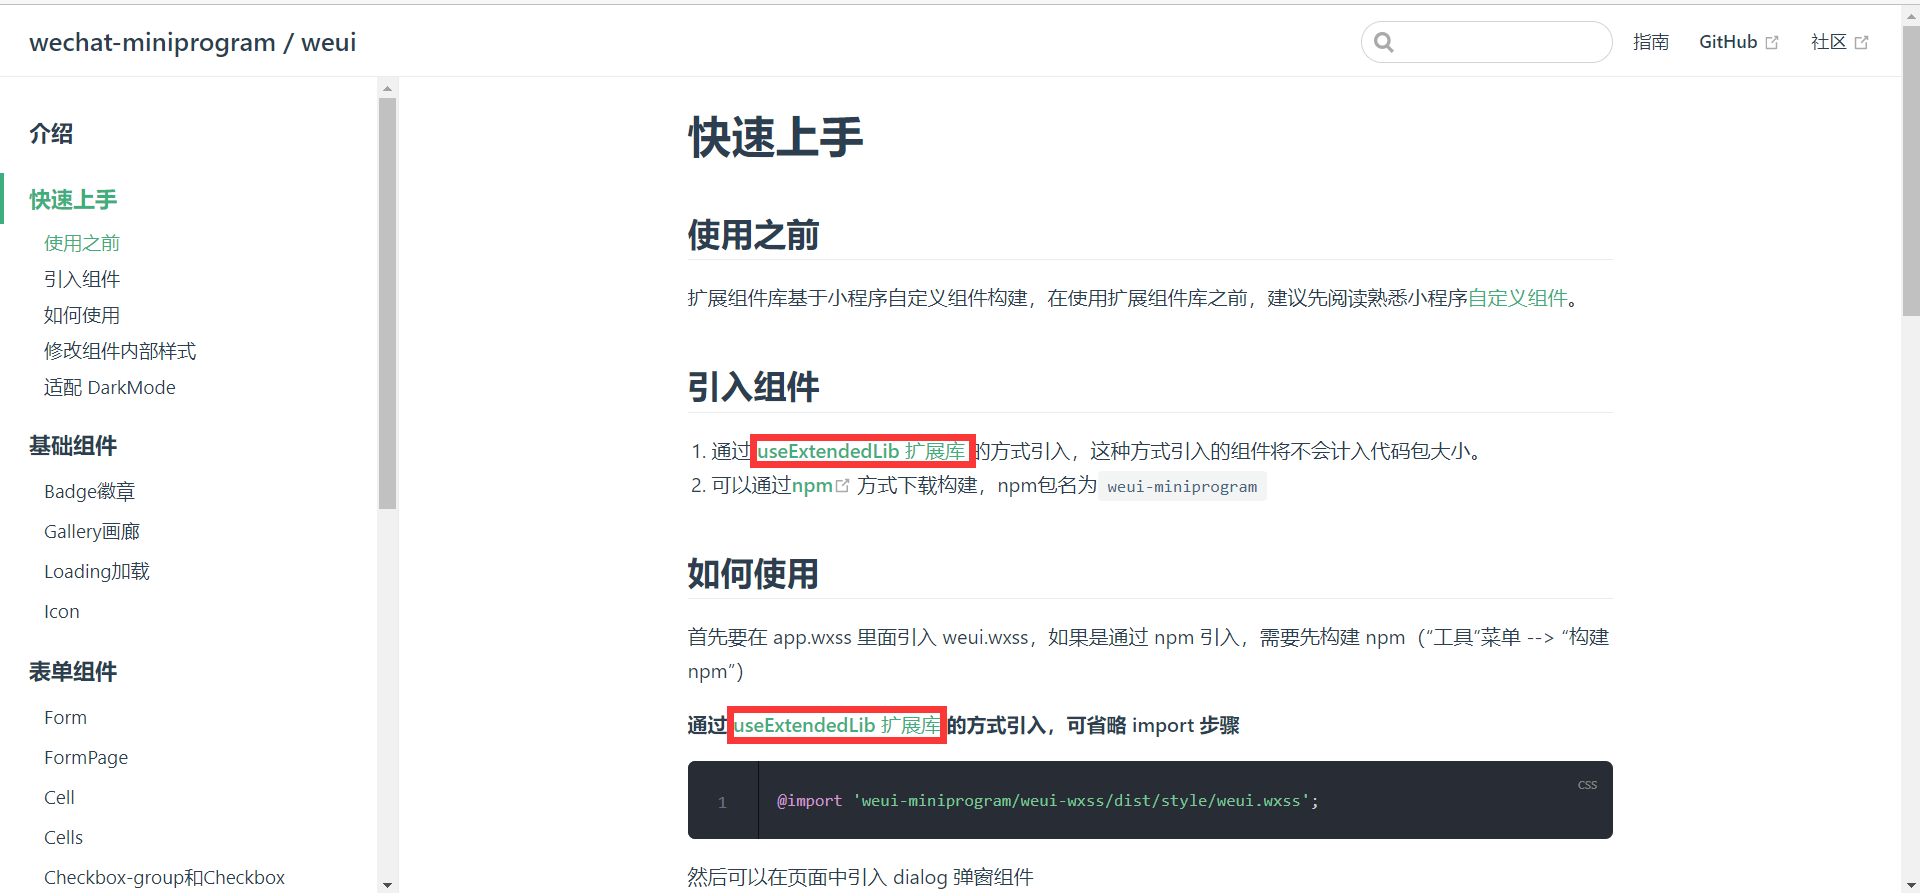Open Gallery画廊 component page
Screen dimensions: 1920x893
tap(92, 531)
